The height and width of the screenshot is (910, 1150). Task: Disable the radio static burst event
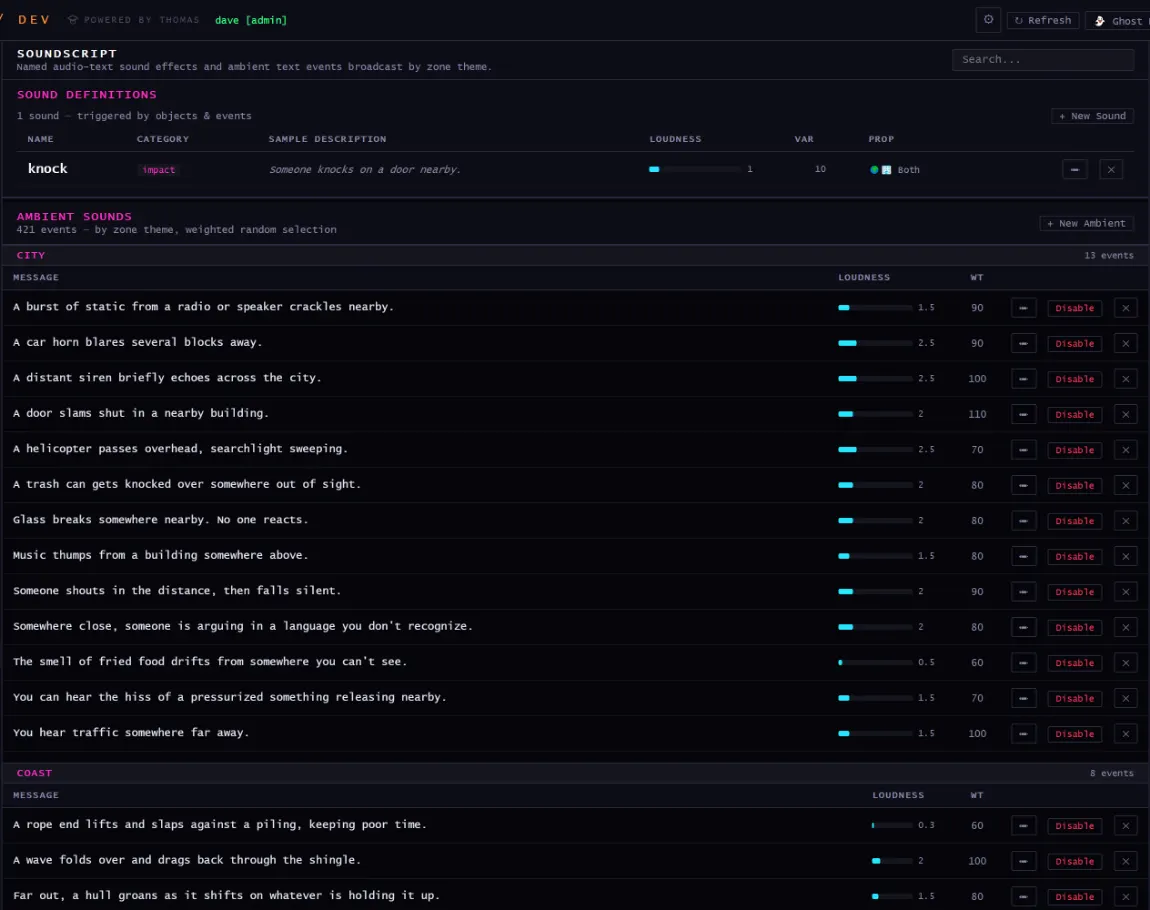(1074, 308)
